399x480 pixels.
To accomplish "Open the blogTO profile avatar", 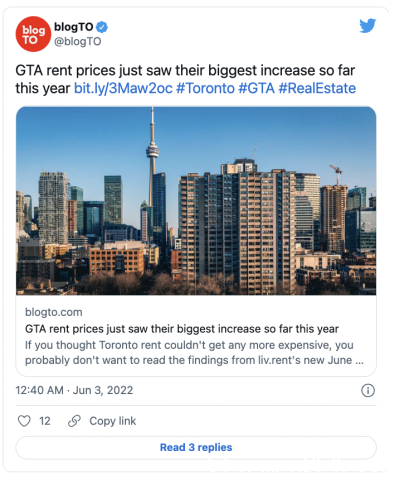I will coord(33,34).
